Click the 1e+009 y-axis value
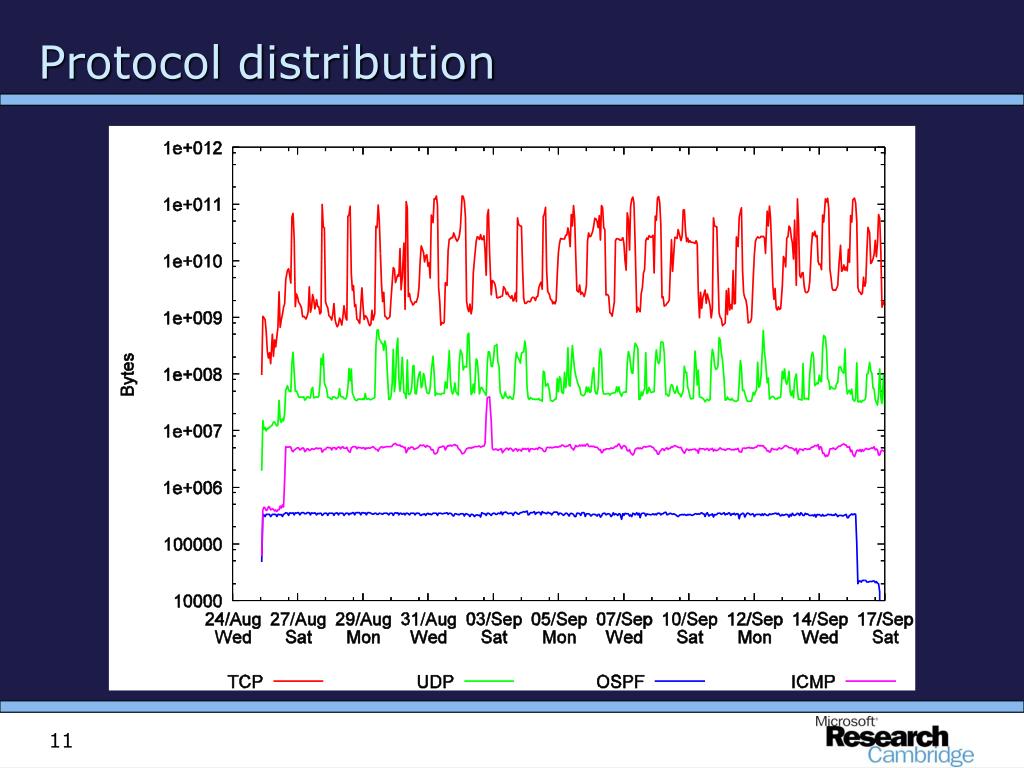The image size is (1024, 768). [193, 318]
